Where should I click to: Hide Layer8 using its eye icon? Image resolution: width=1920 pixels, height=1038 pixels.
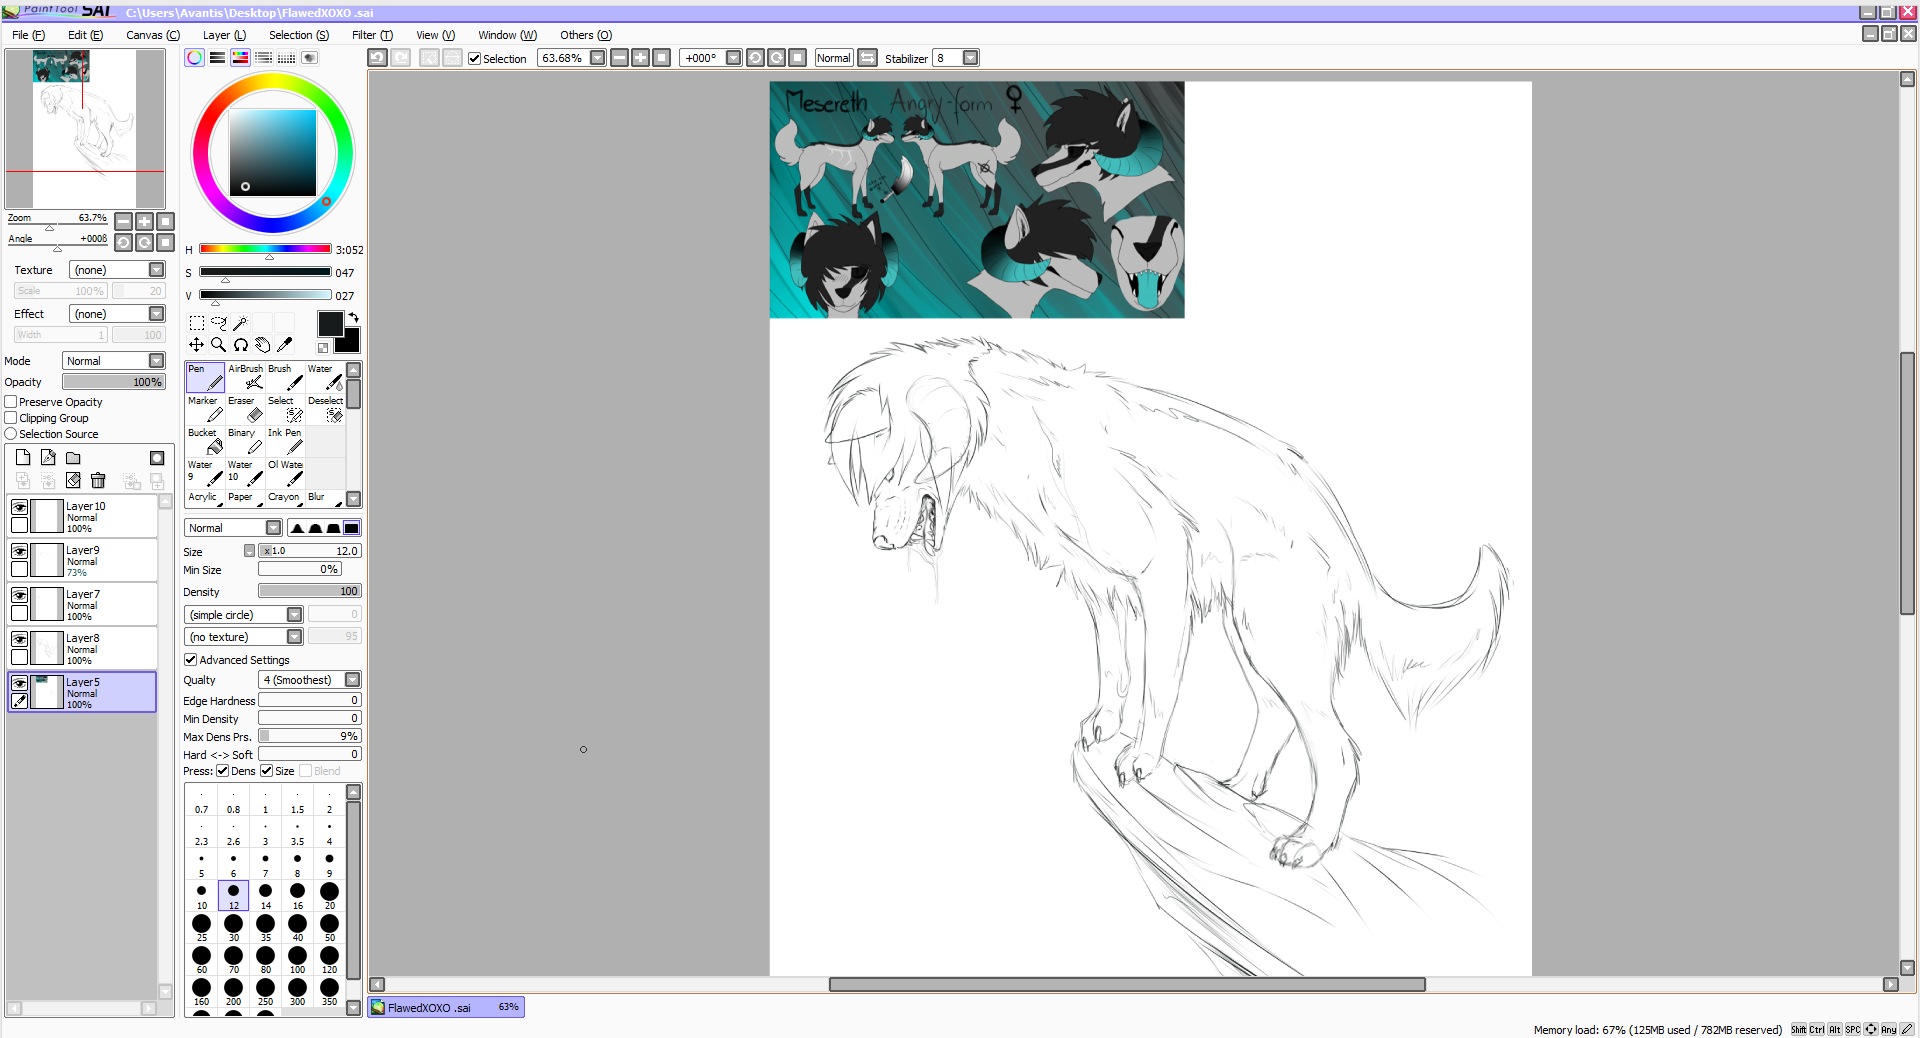tap(19, 639)
